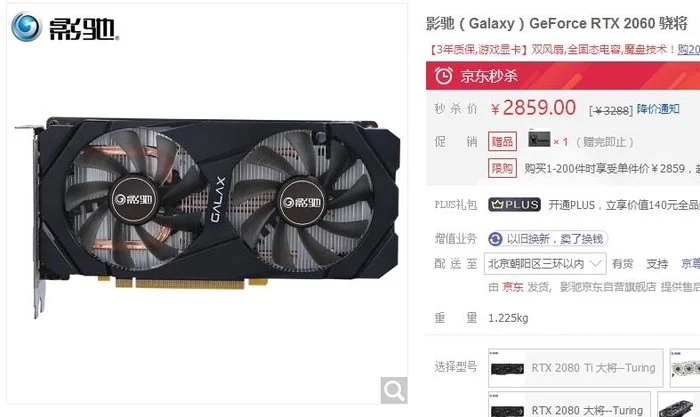
Task: Click the 以旧换新，卖了换钱 trade-in button
Action: 547,239
